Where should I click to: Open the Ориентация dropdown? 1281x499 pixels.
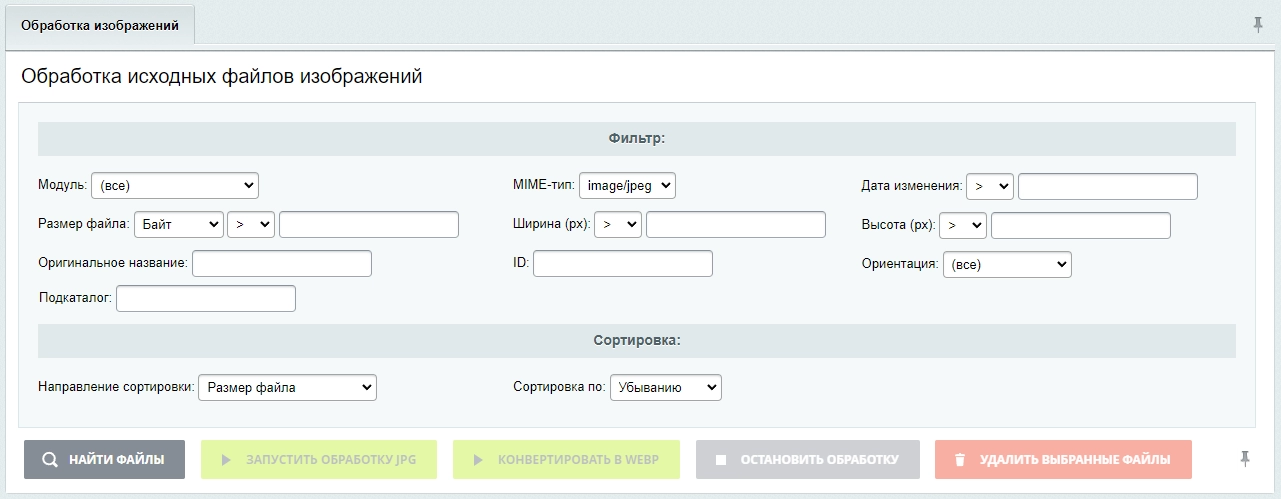point(1007,264)
